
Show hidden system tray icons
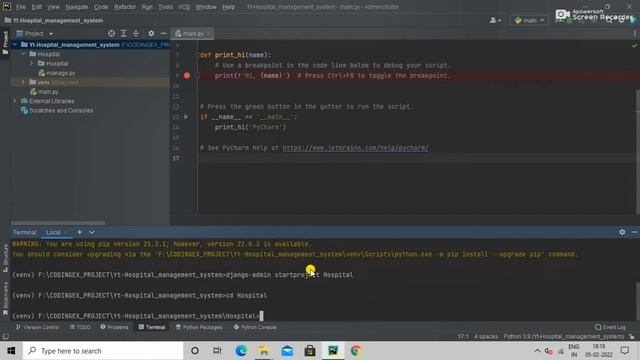[x=537, y=351]
